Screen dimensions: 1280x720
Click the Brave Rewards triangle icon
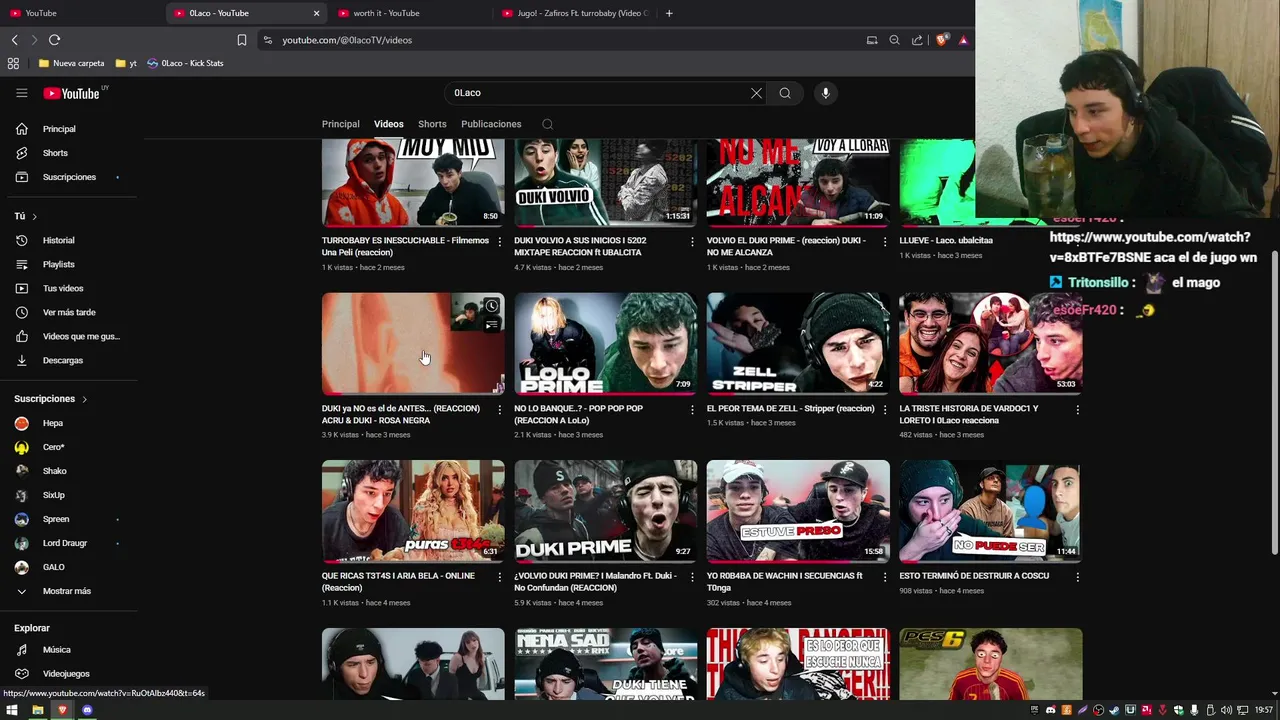point(963,40)
